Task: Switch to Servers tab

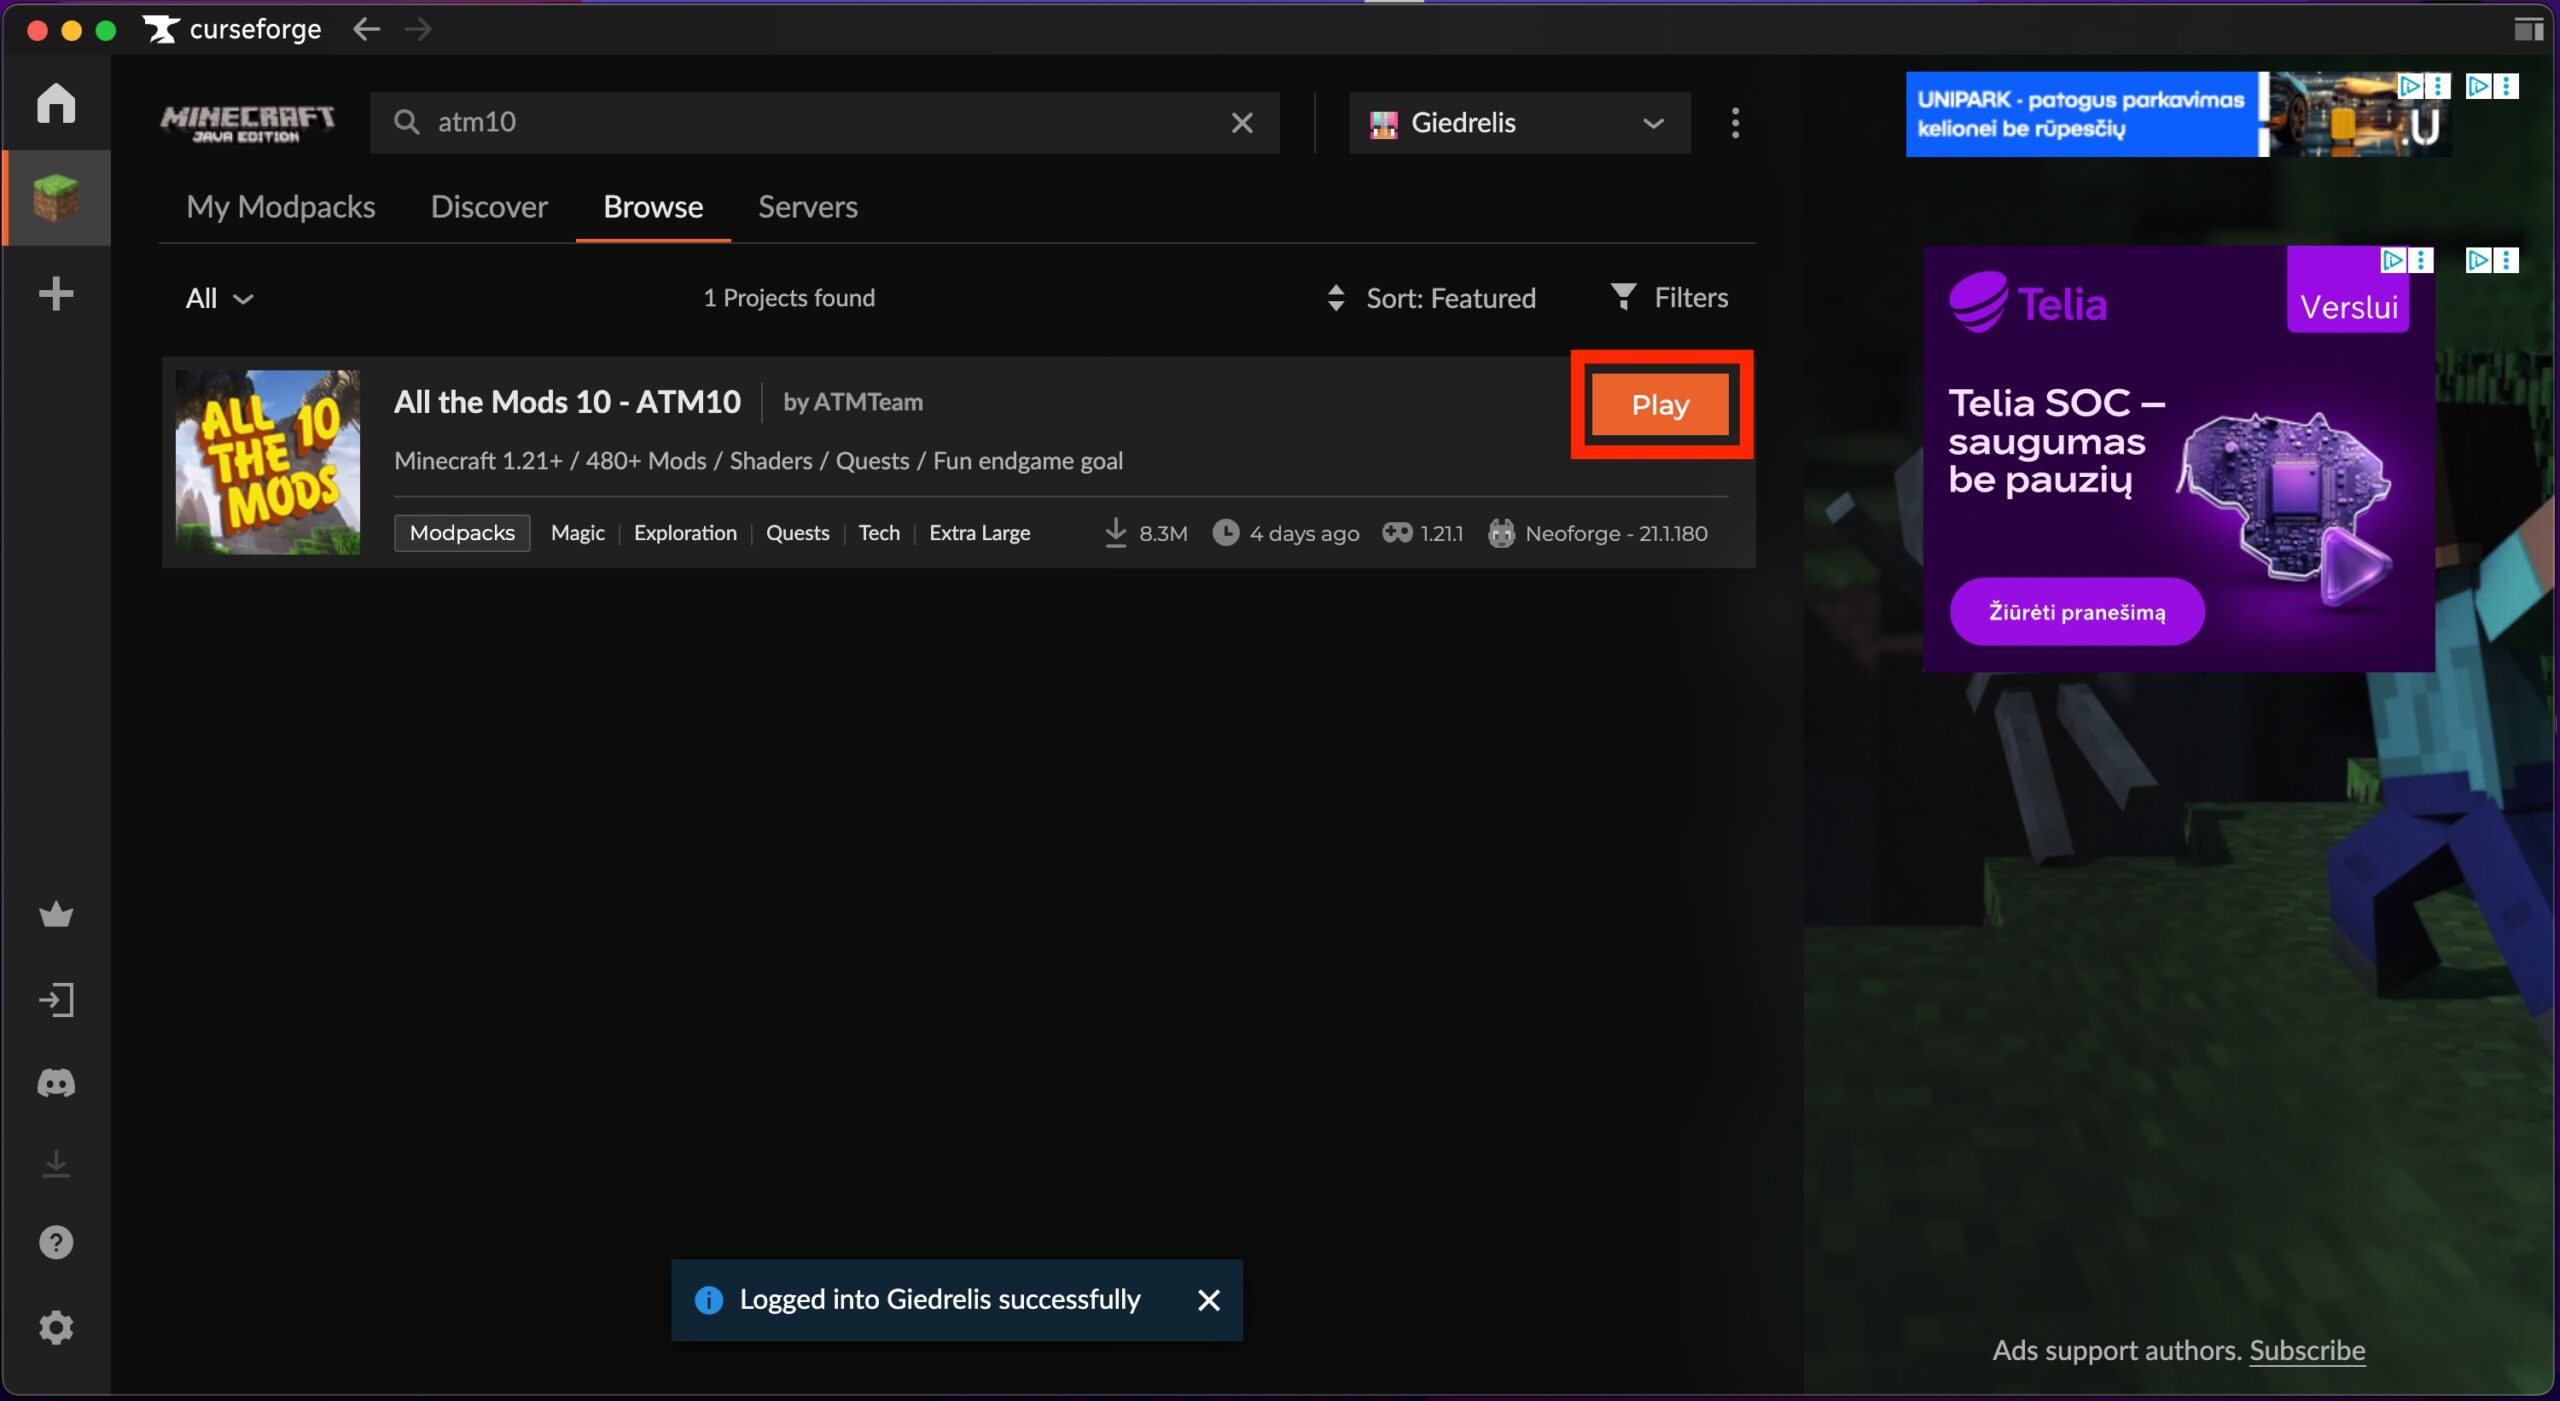Action: click(x=808, y=206)
